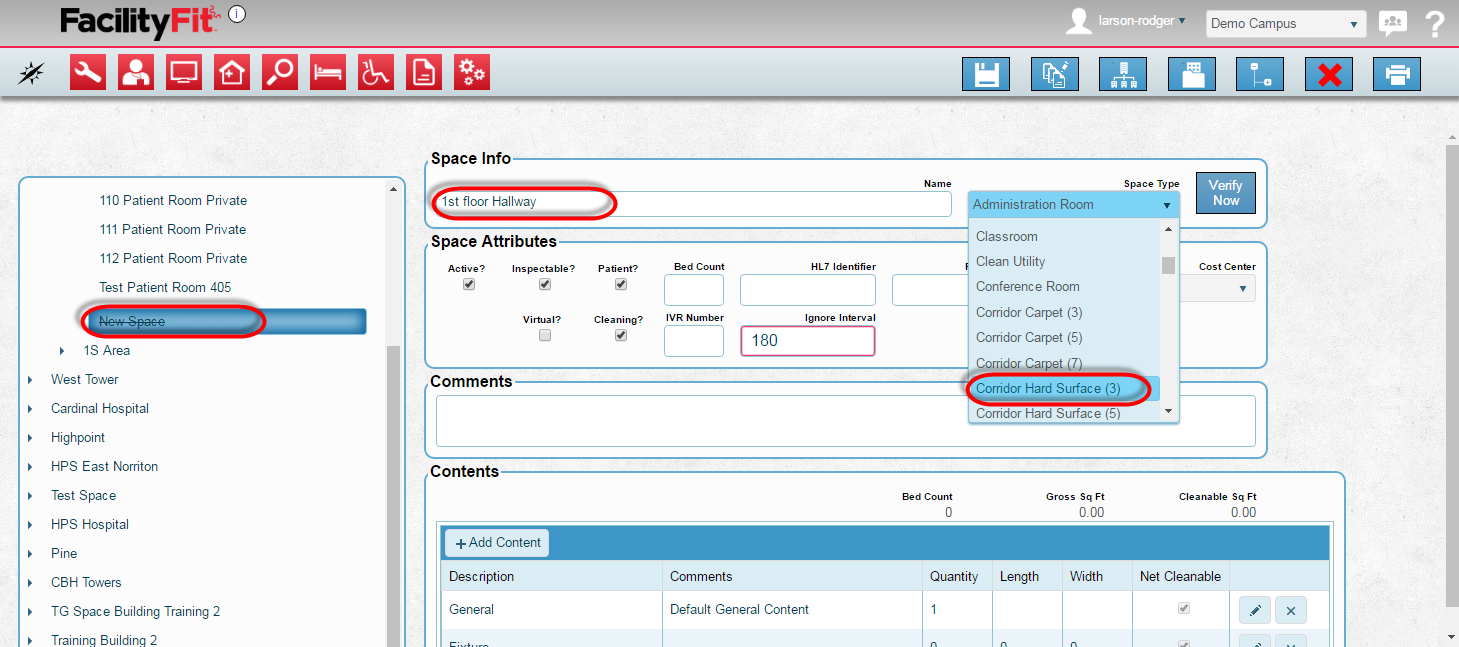Save the space using the floppy disk icon

985,74
